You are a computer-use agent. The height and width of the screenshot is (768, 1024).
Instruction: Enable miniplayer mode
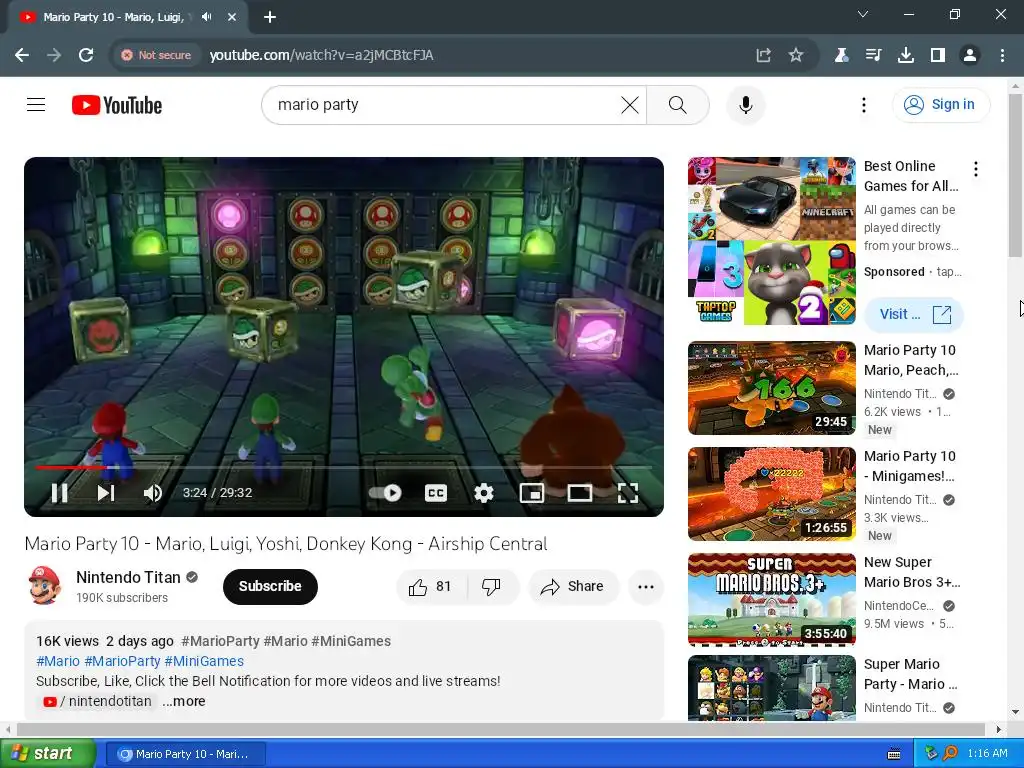point(532,493)
